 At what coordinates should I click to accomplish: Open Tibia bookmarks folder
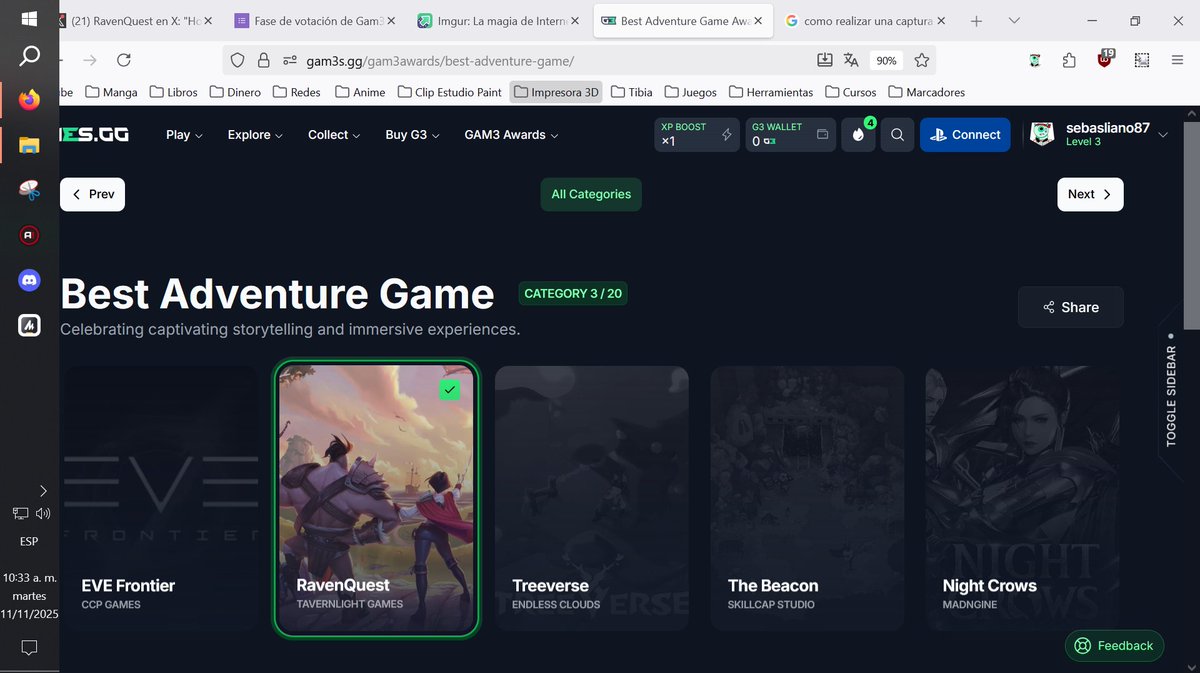[631, 92]
